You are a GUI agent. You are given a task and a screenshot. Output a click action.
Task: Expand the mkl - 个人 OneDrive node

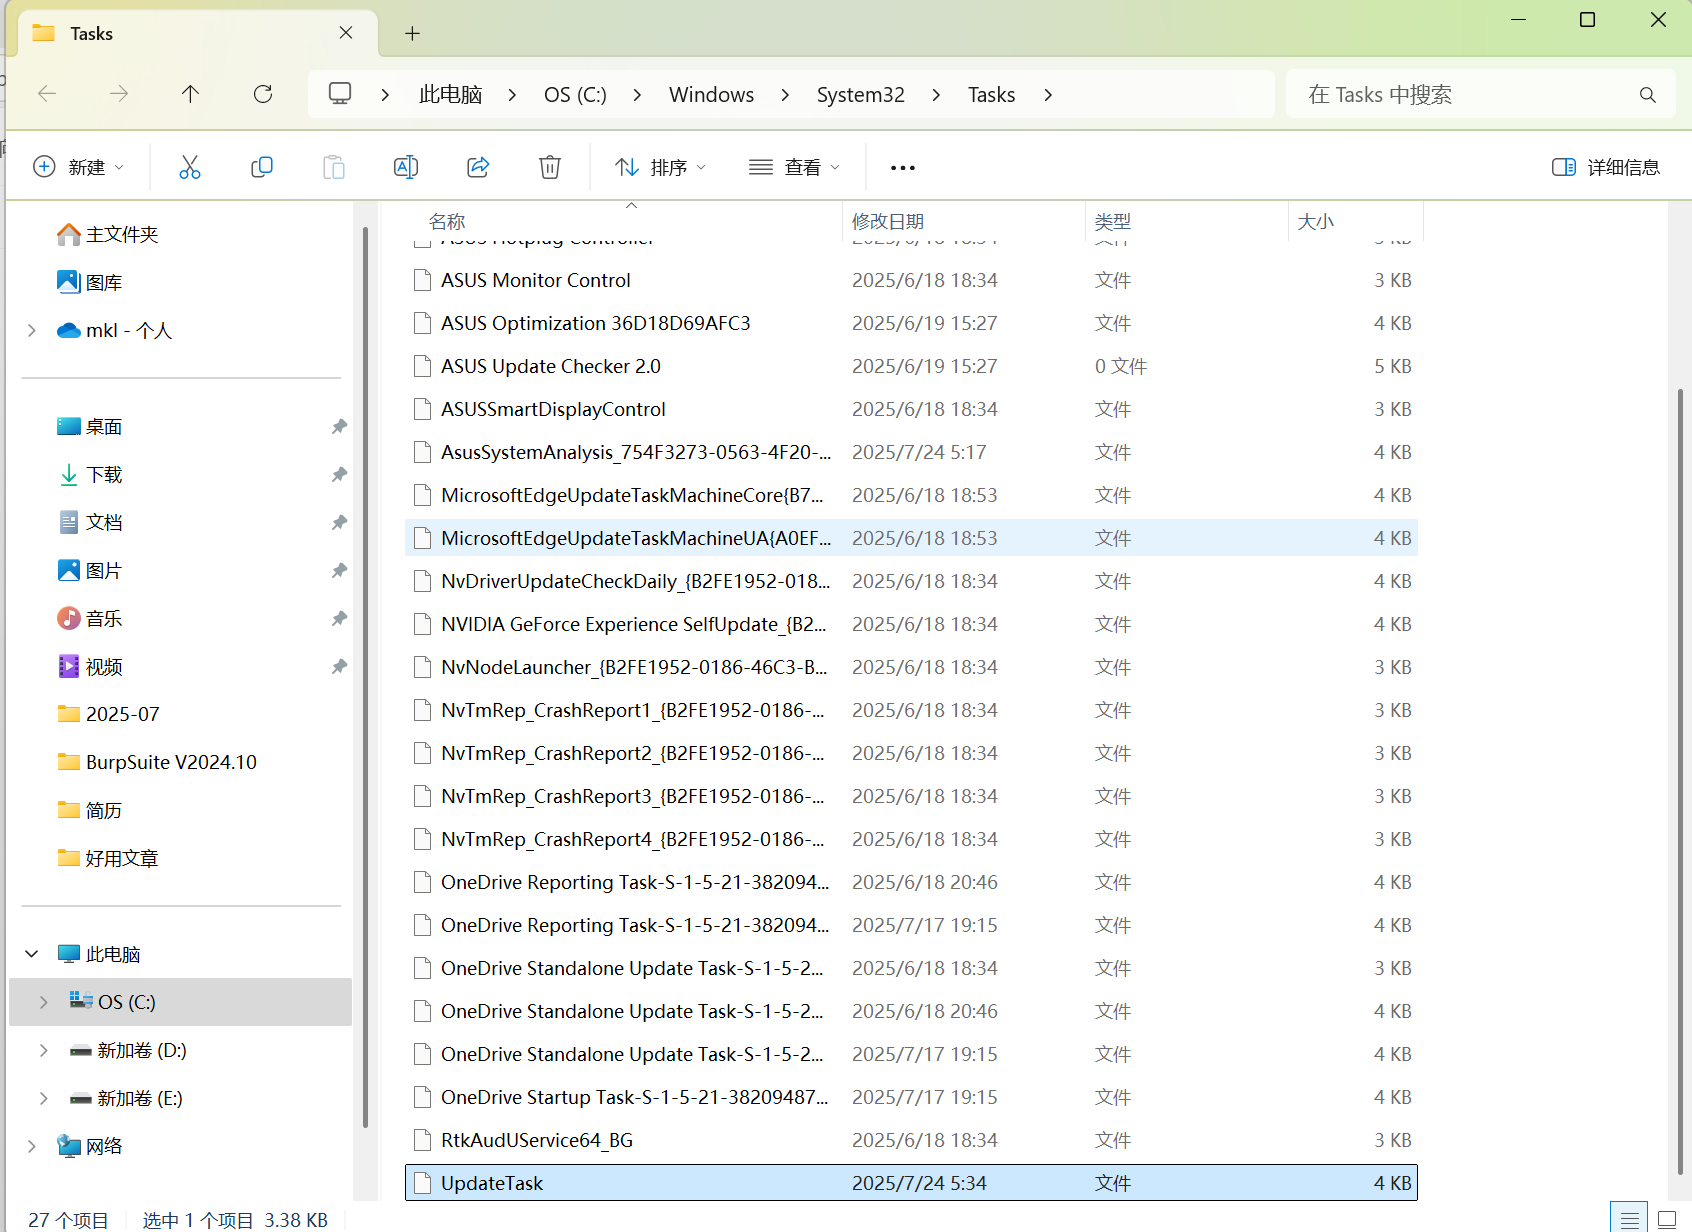point(32,330)
